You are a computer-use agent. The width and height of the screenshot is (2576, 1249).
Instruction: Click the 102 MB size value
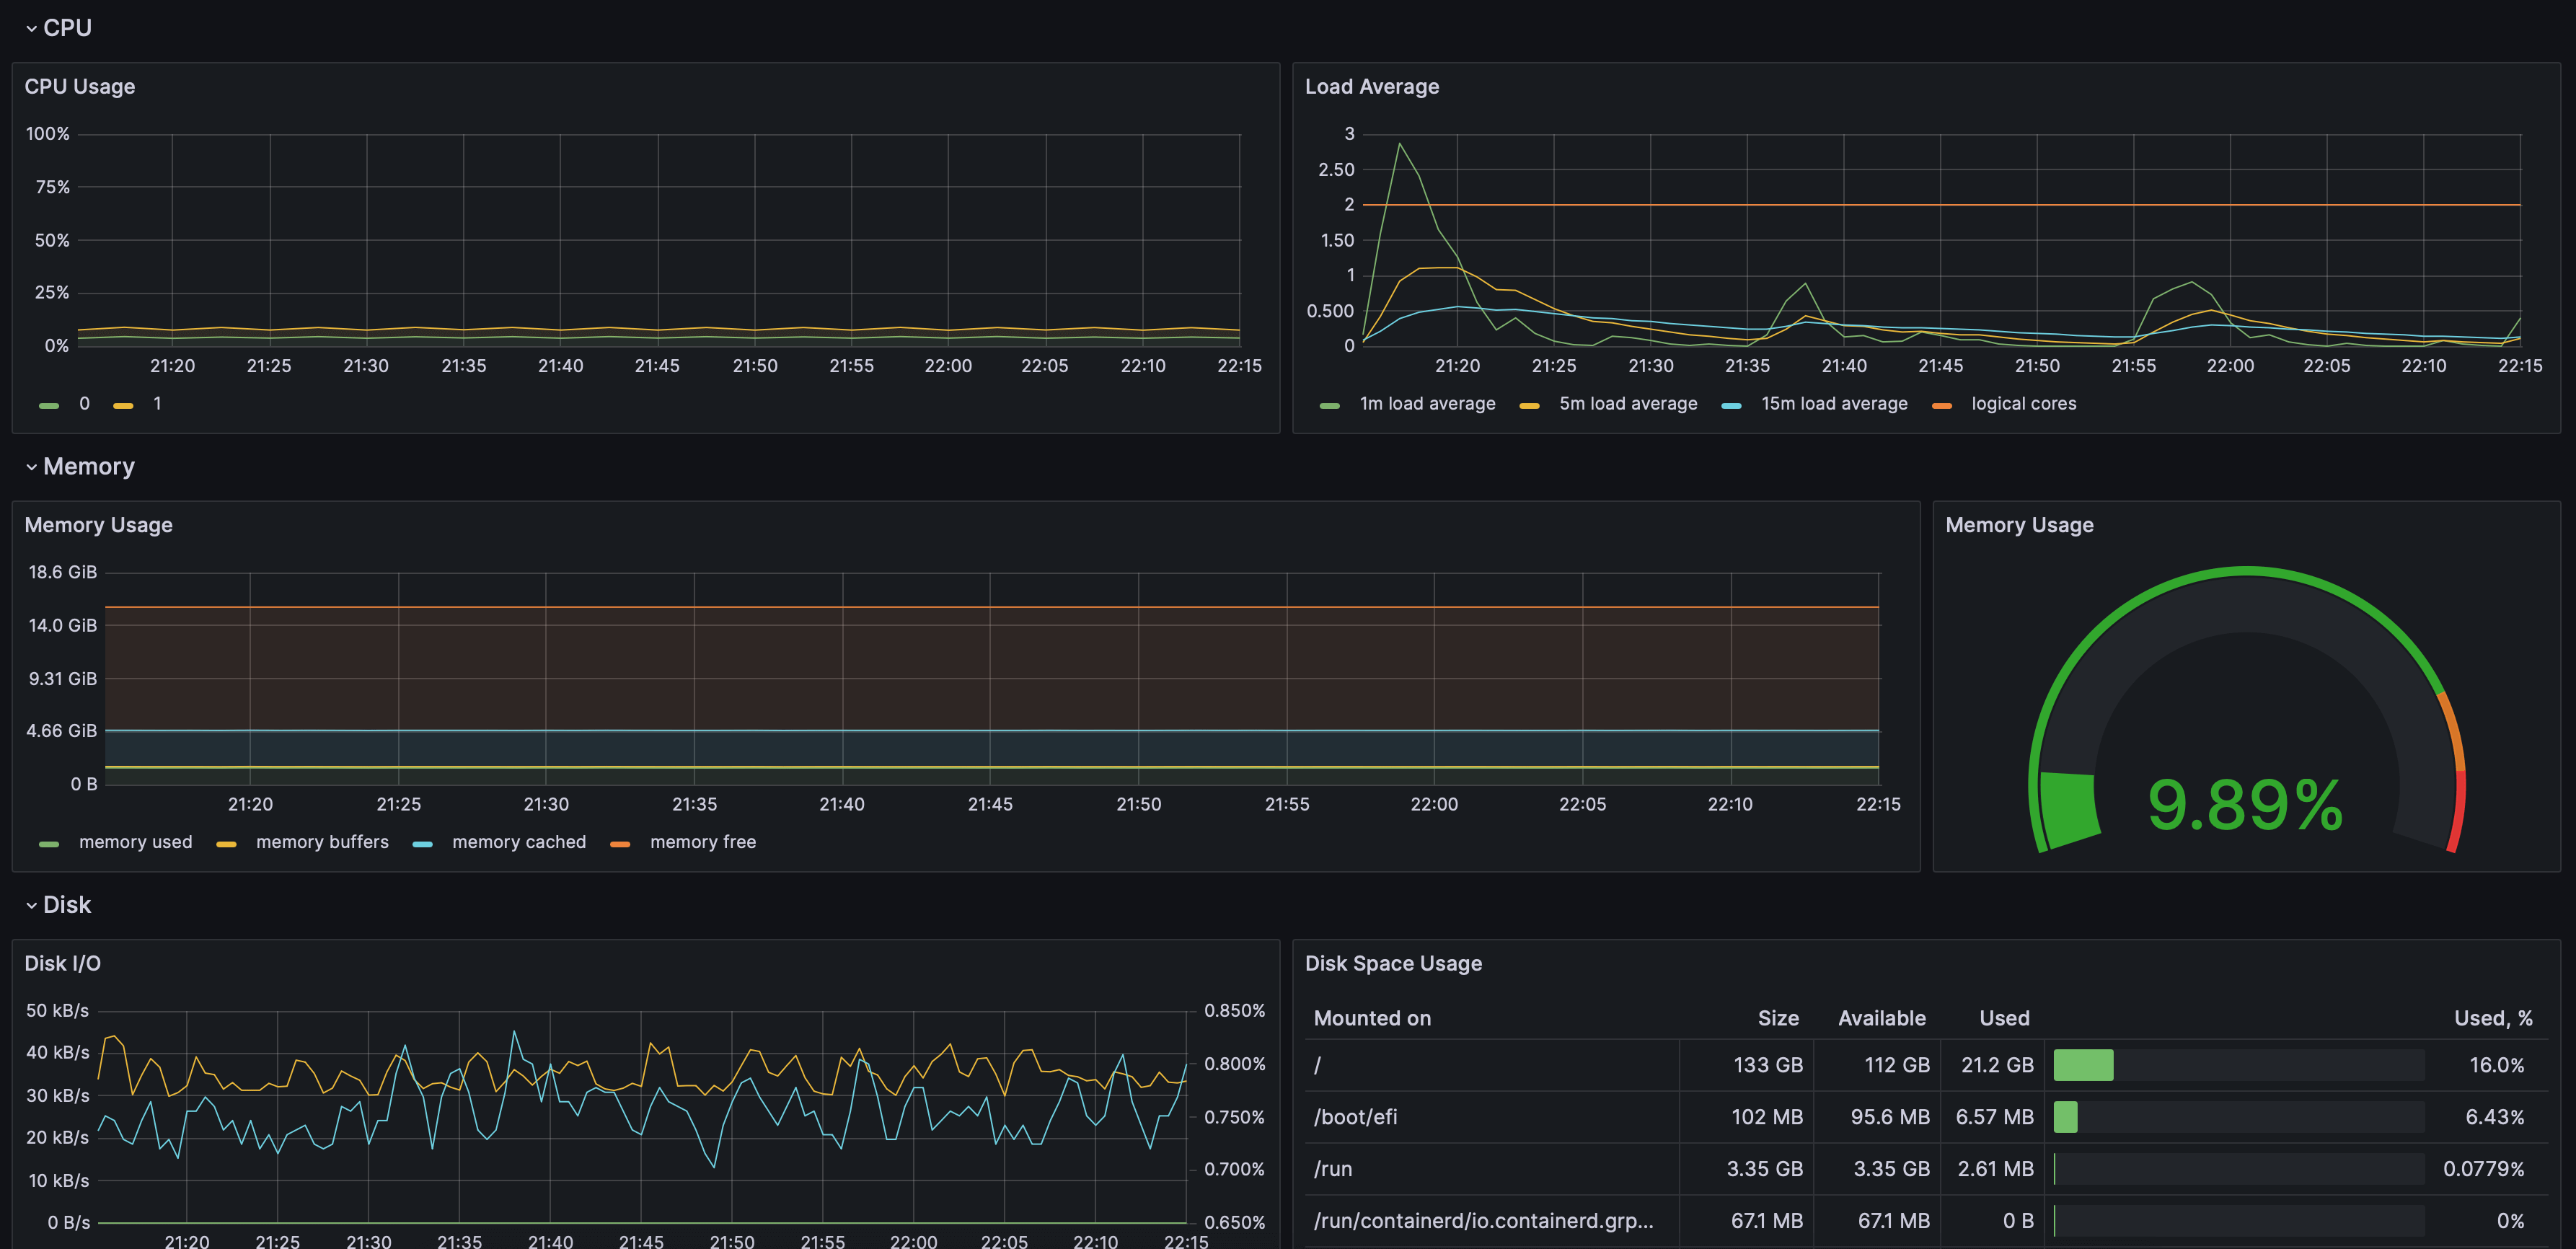pos(1767,1117)
